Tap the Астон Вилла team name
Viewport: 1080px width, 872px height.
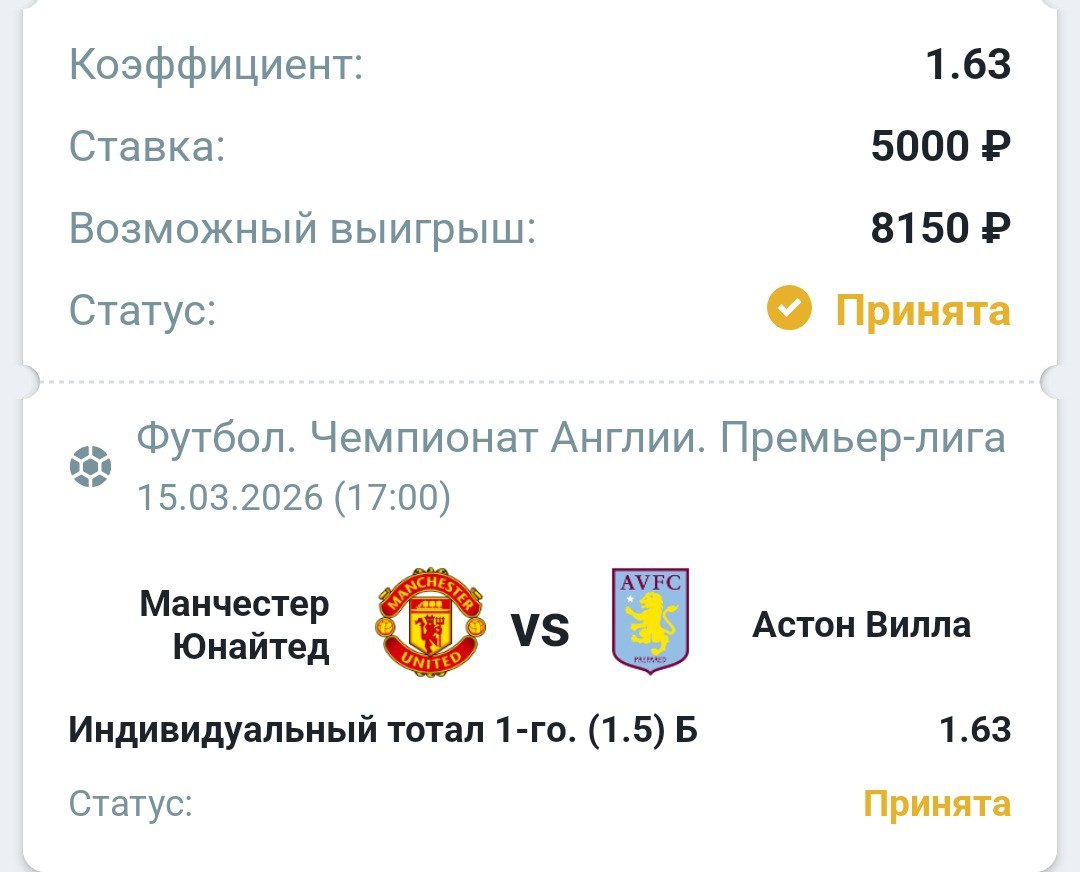(x=861, y=625)
